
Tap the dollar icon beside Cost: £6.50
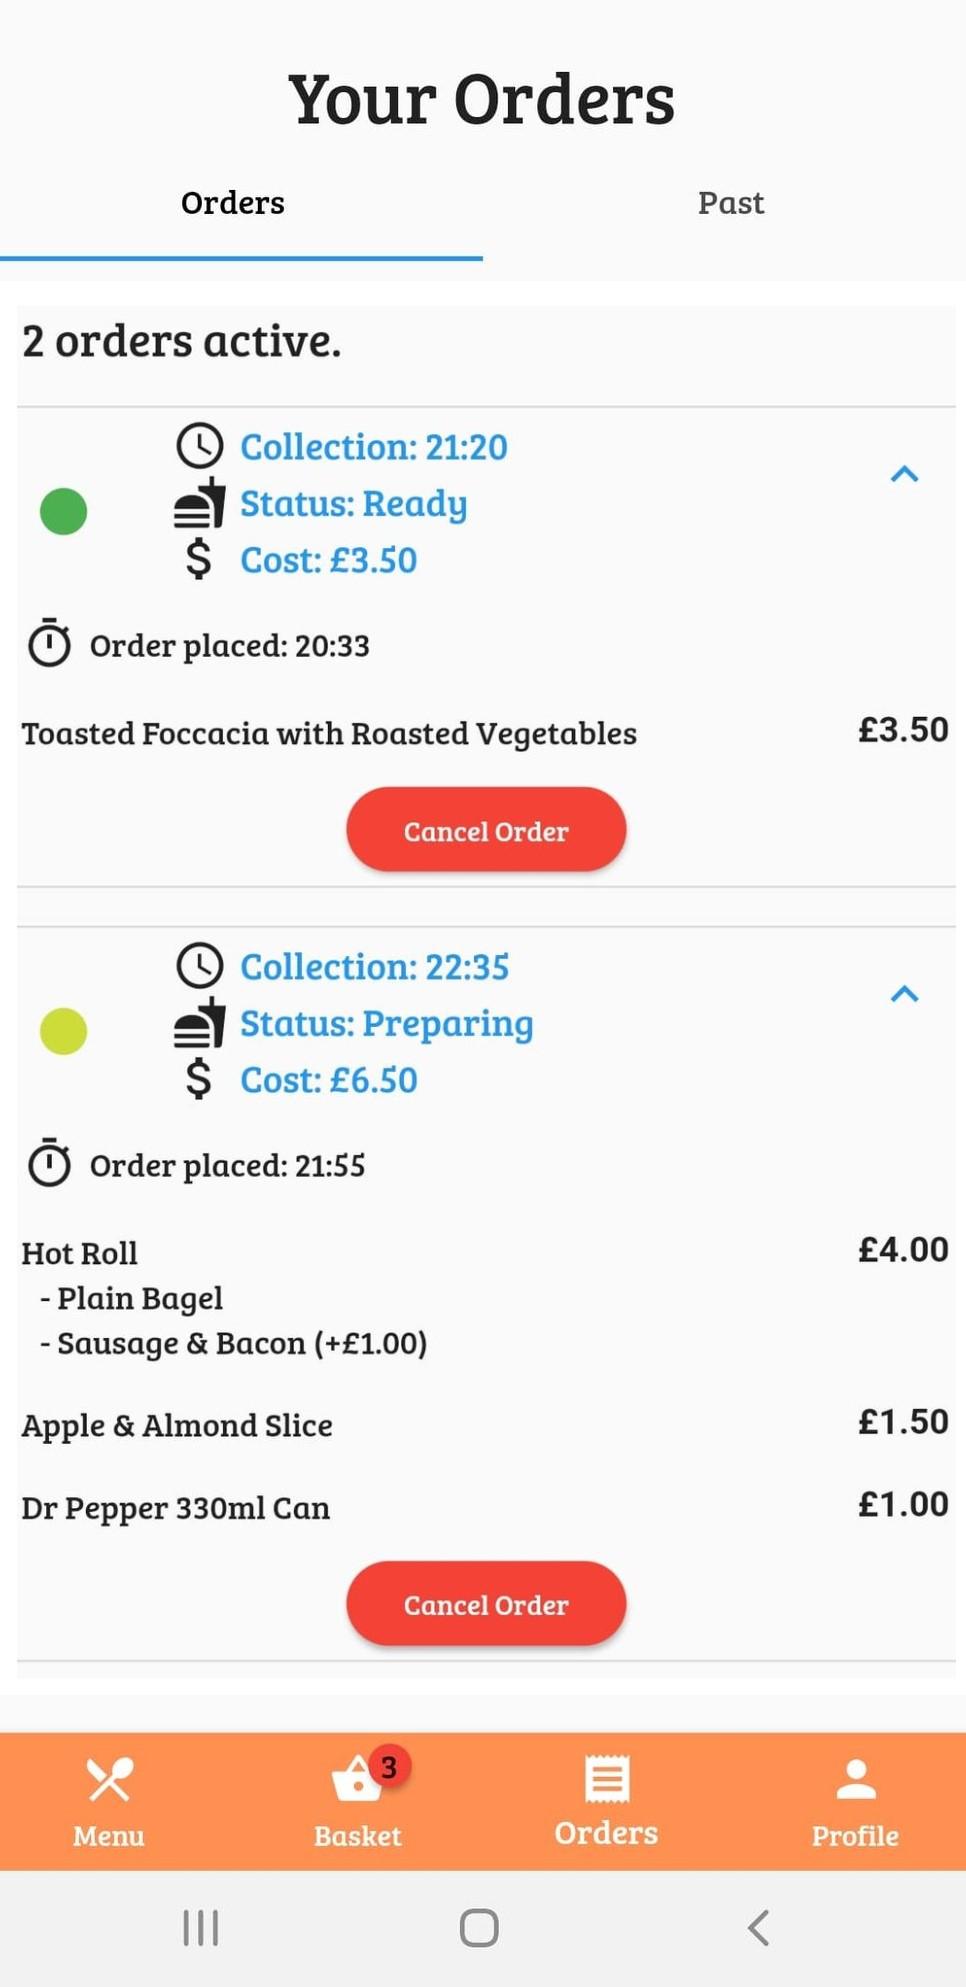click(x=199, y=1079)
